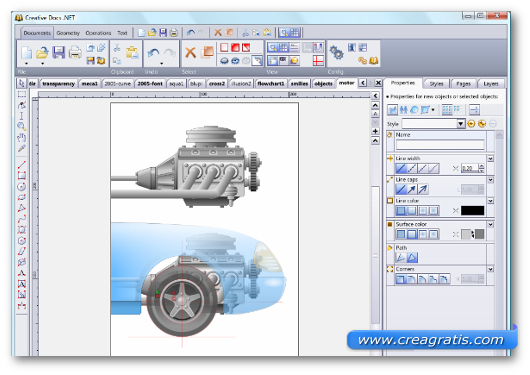The height and width of the screenshot is (375, 530).
Task: Click the large Open folder icon in File group
Action: (x=43, y=52)
